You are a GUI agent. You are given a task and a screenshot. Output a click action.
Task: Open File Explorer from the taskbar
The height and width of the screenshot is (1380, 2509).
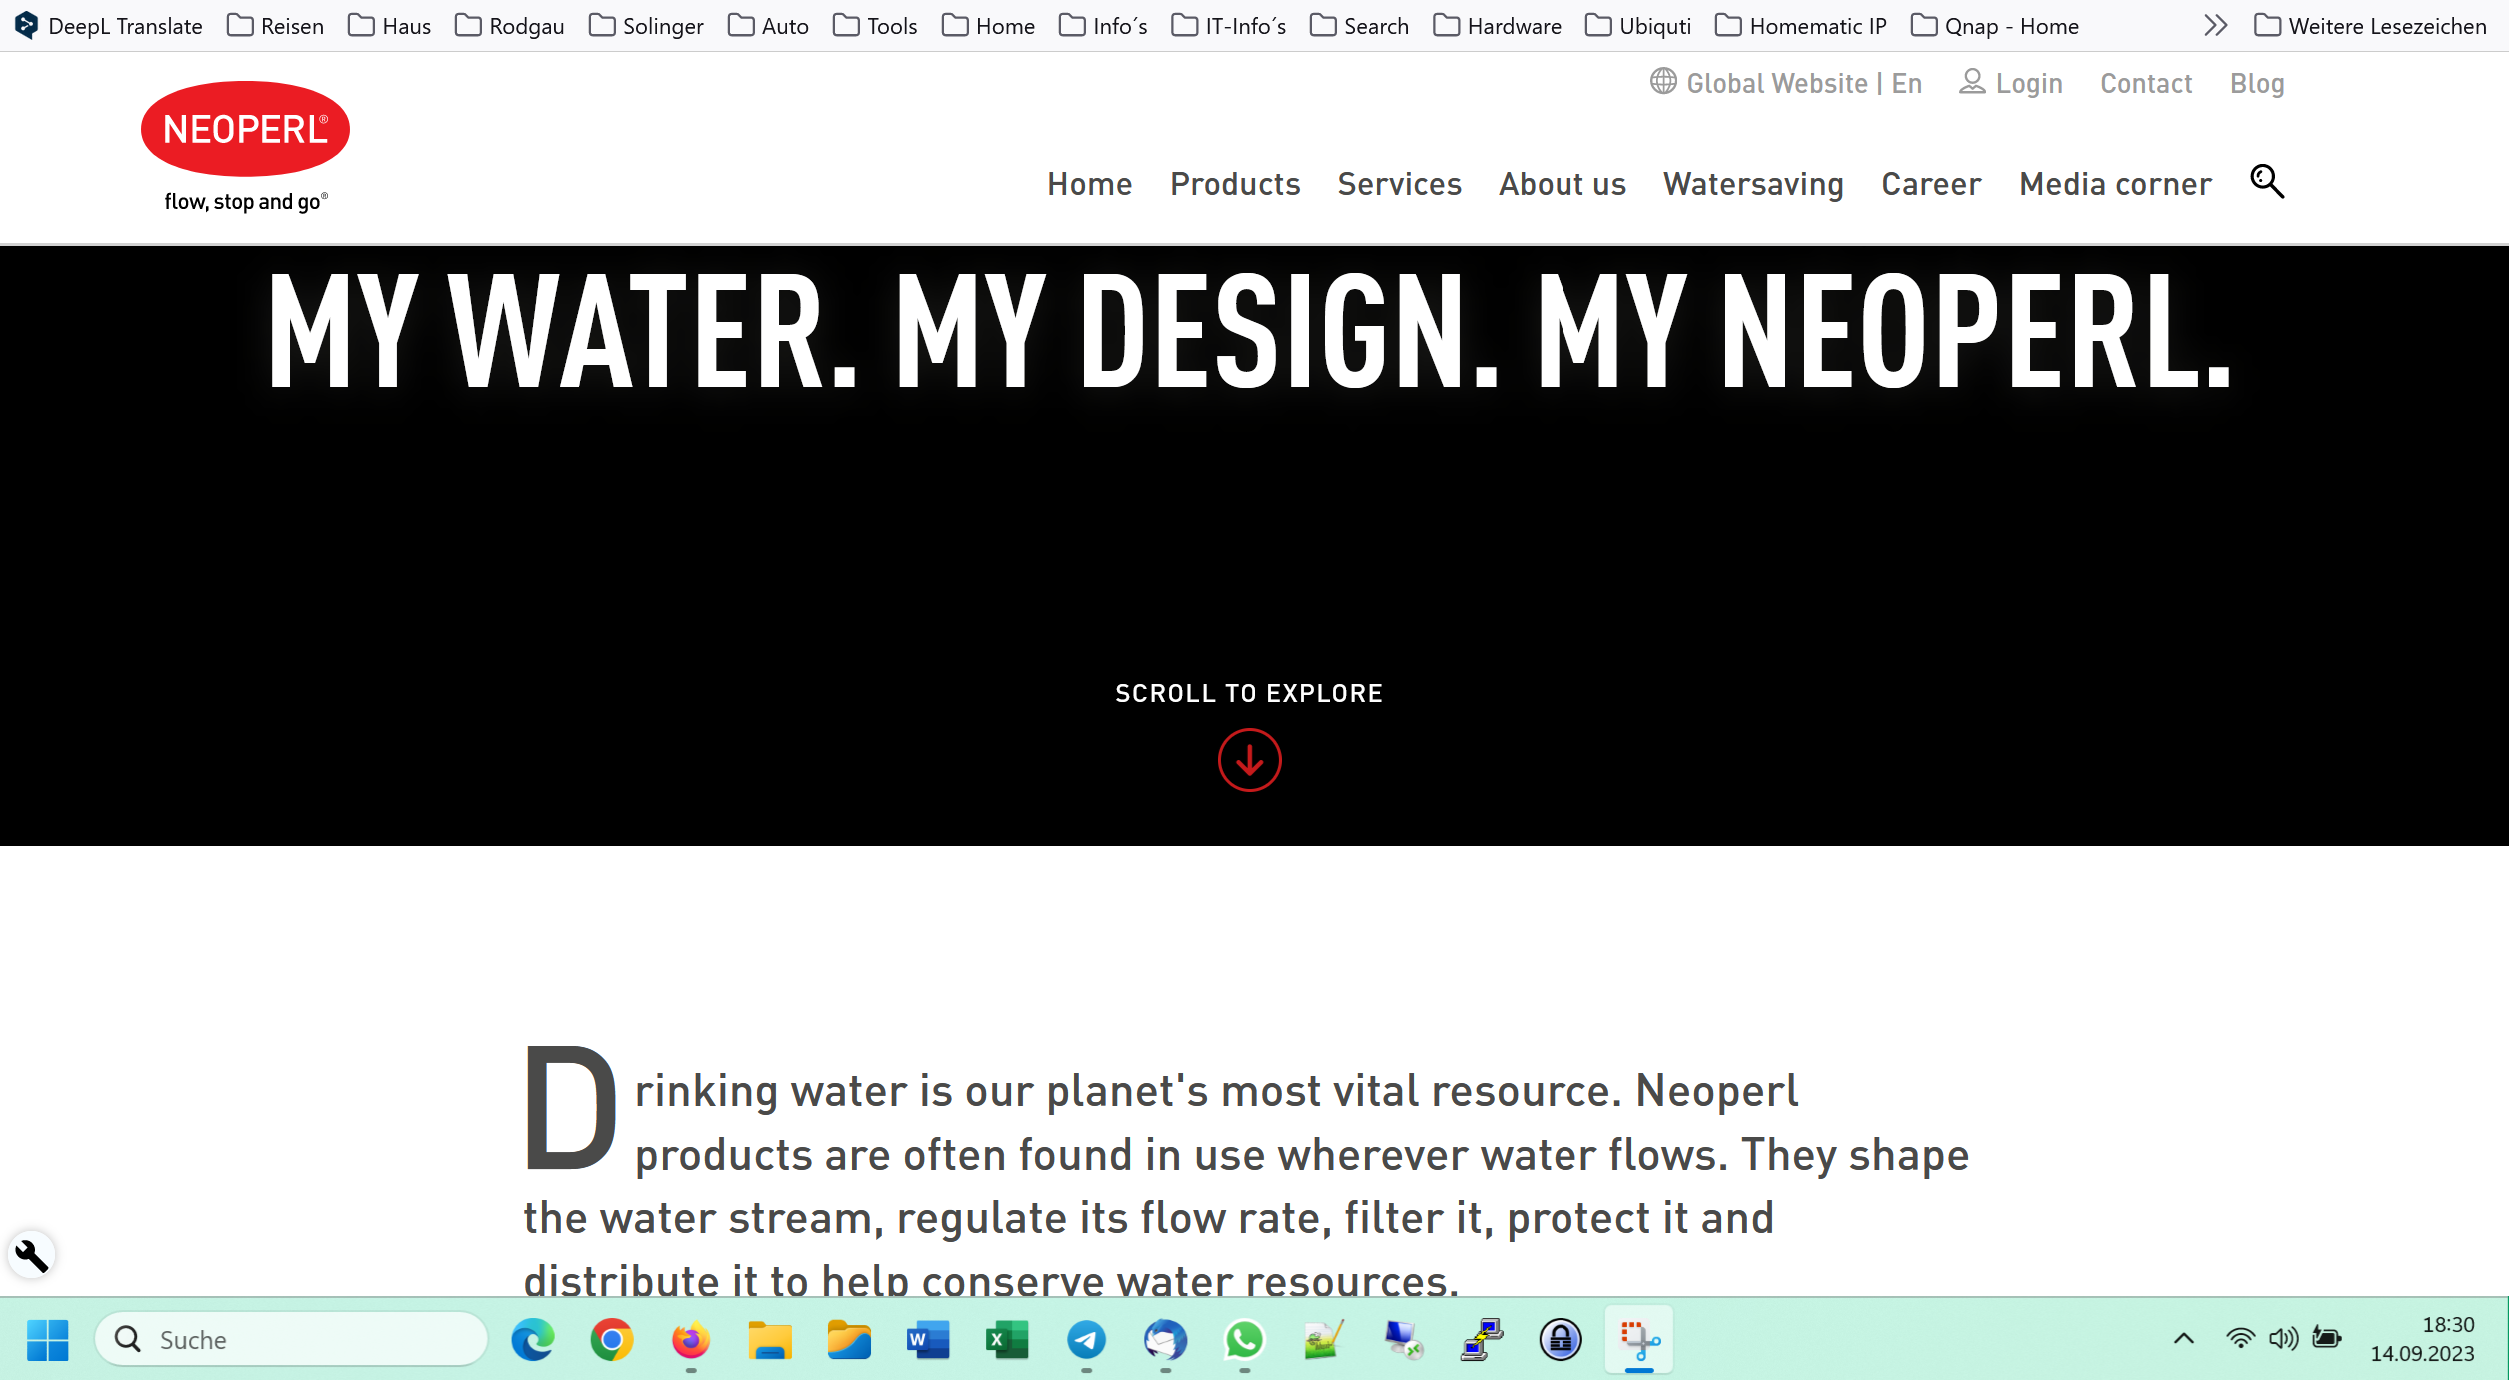click(769, 1339)
